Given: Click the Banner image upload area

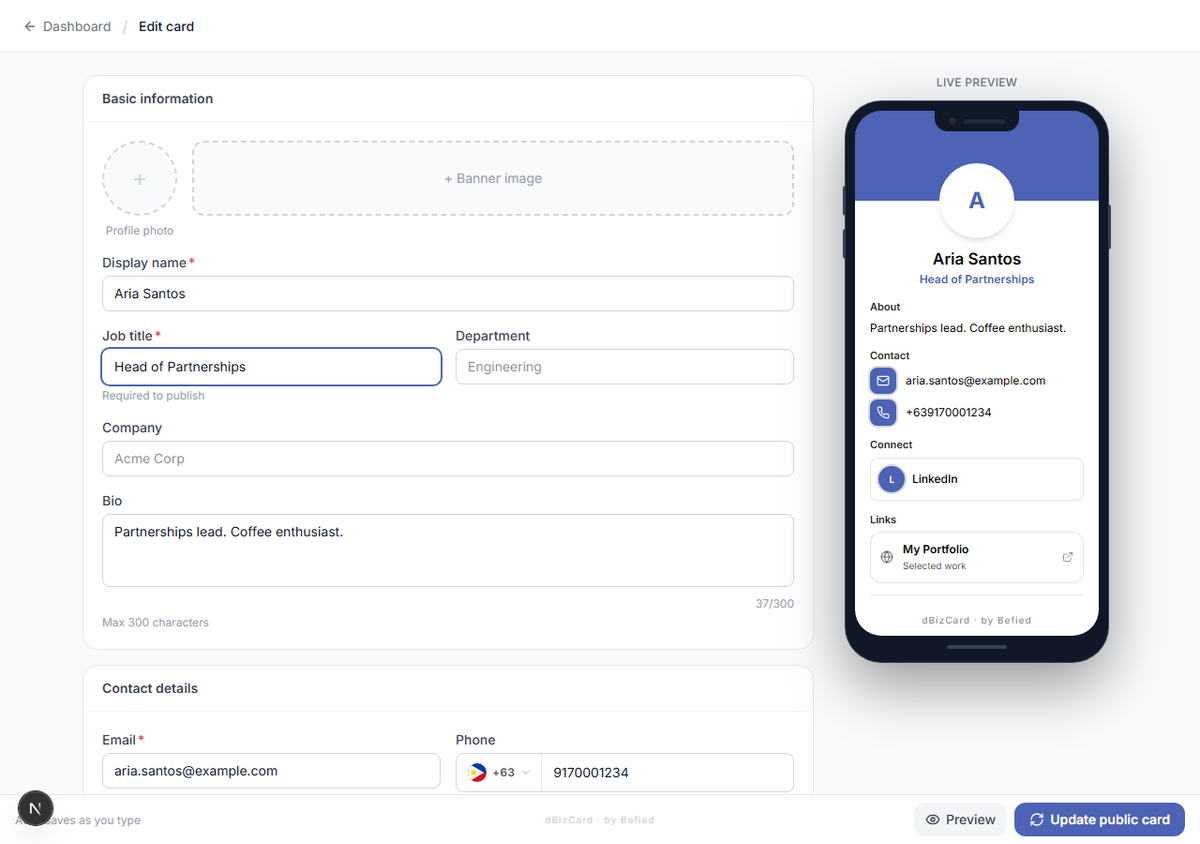Looking at the screenshot, I should (x=493, y=178).
